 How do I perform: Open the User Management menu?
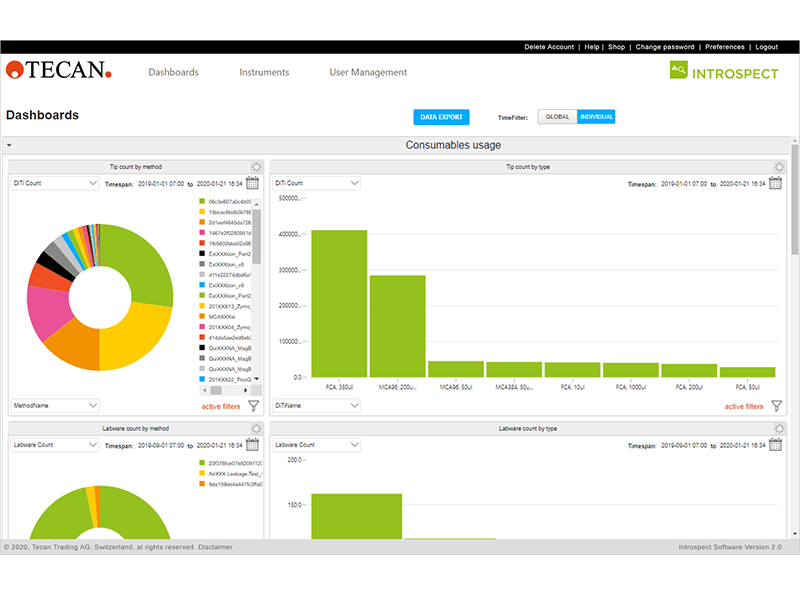click(x=368, y=72)
